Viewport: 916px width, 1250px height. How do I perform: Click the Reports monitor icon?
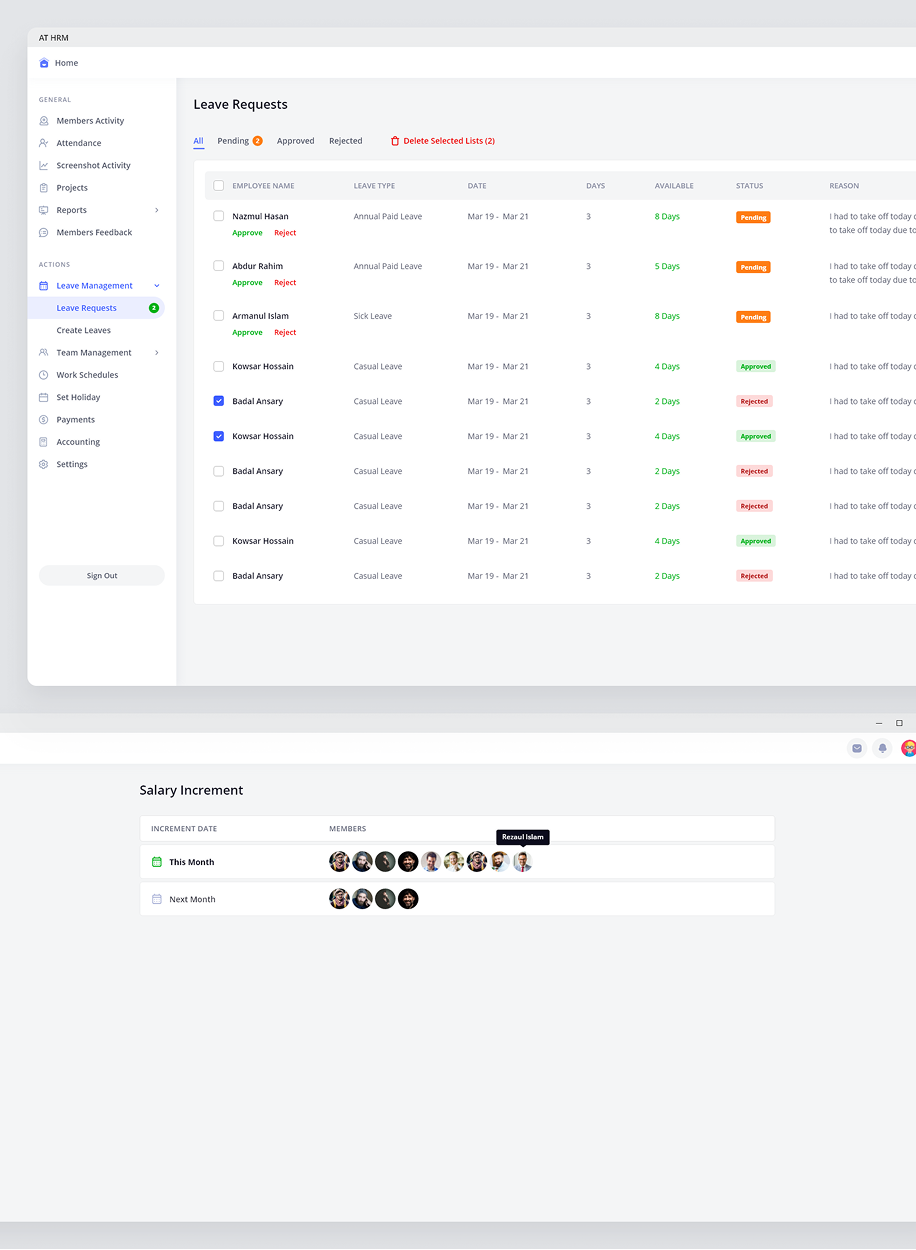click(x=44, y=210)
